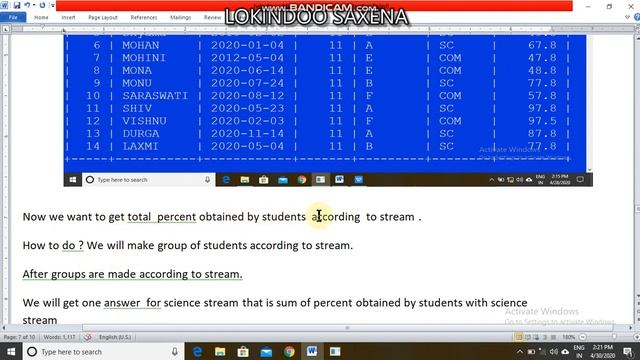This screenshot has width=640, height=360.
Task: Open the References ribbon tab
Action: point(144,18)
